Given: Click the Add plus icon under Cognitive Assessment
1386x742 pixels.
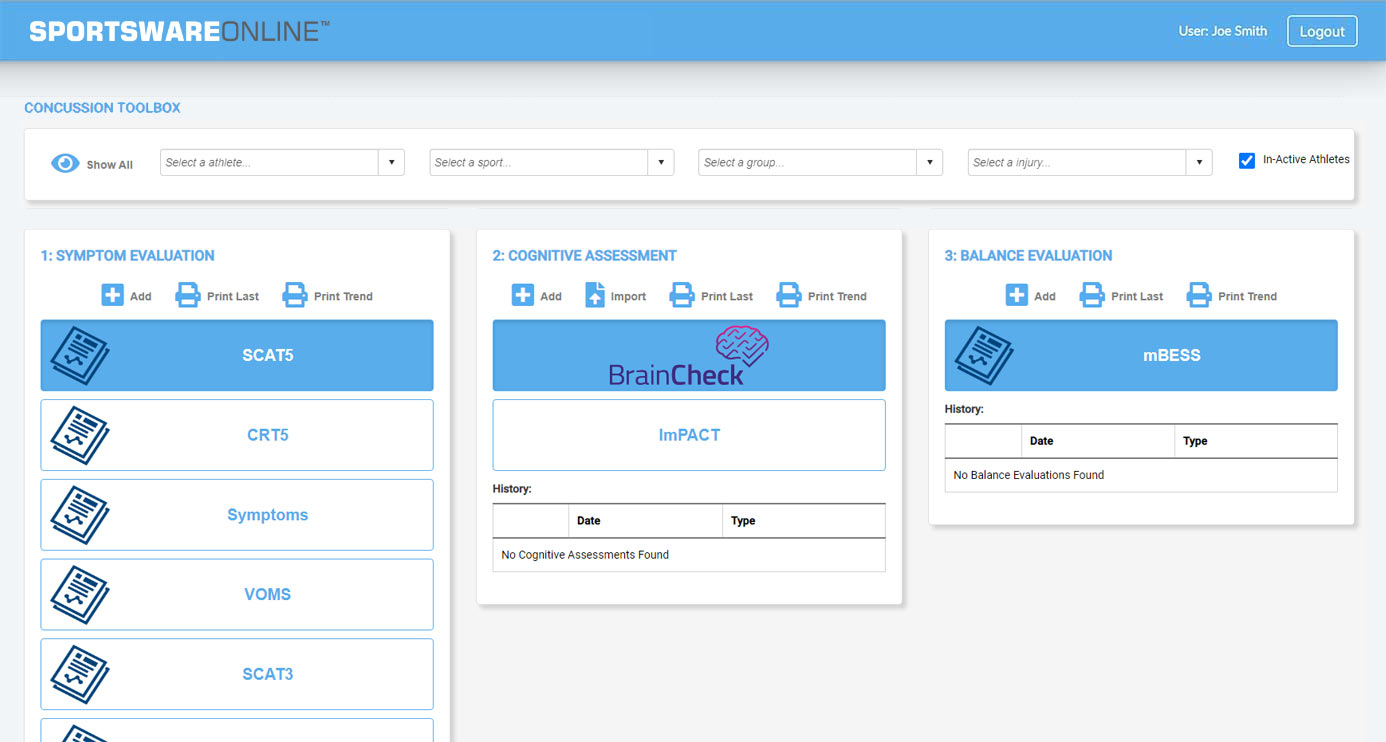Looking at the screenshot, I should (x=523, y=295).
